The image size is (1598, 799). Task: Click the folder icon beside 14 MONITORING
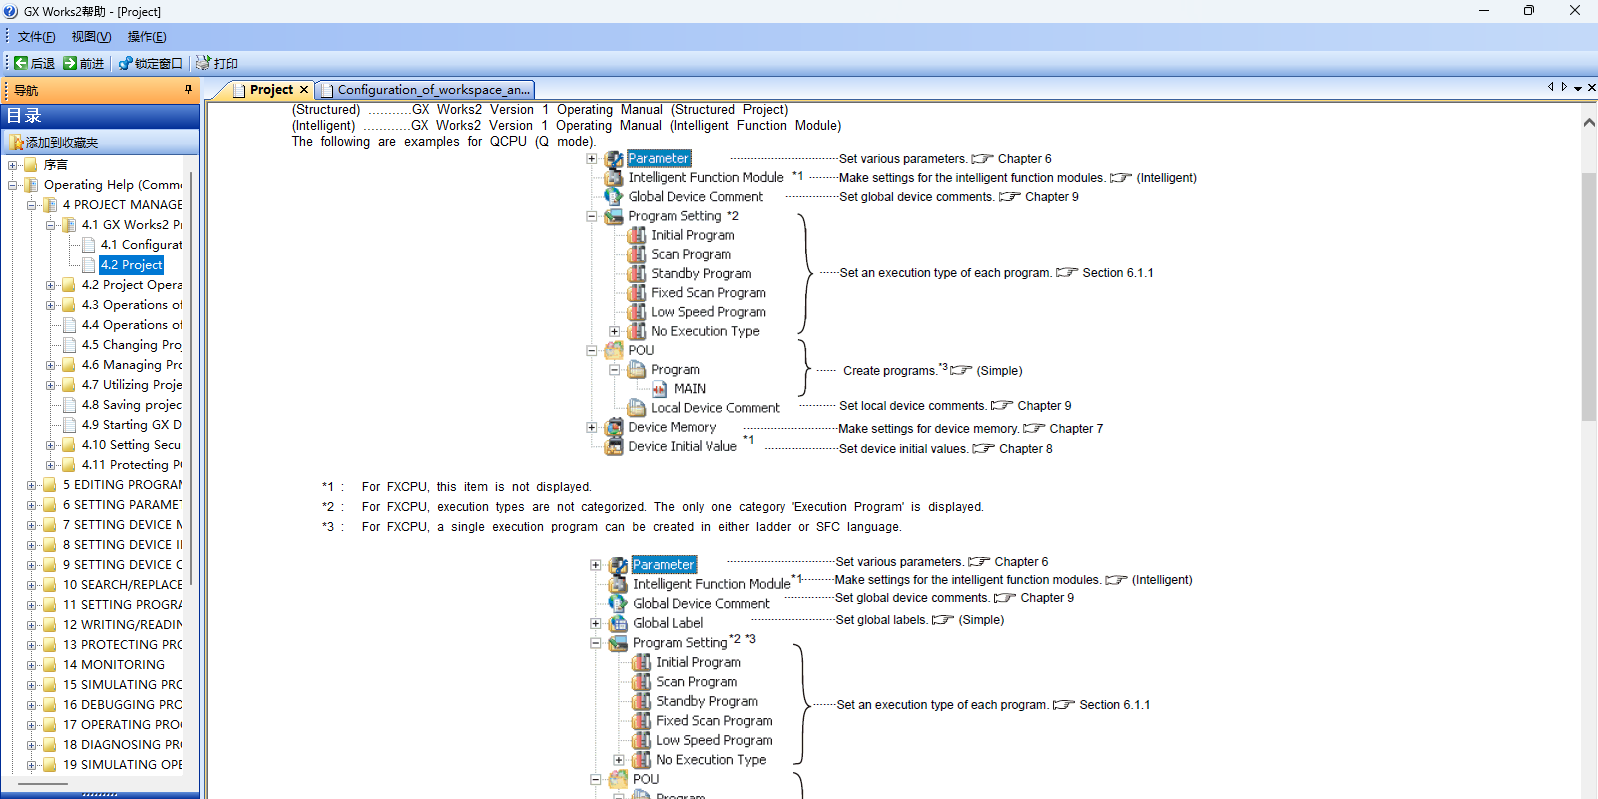[x=50, y=665]
